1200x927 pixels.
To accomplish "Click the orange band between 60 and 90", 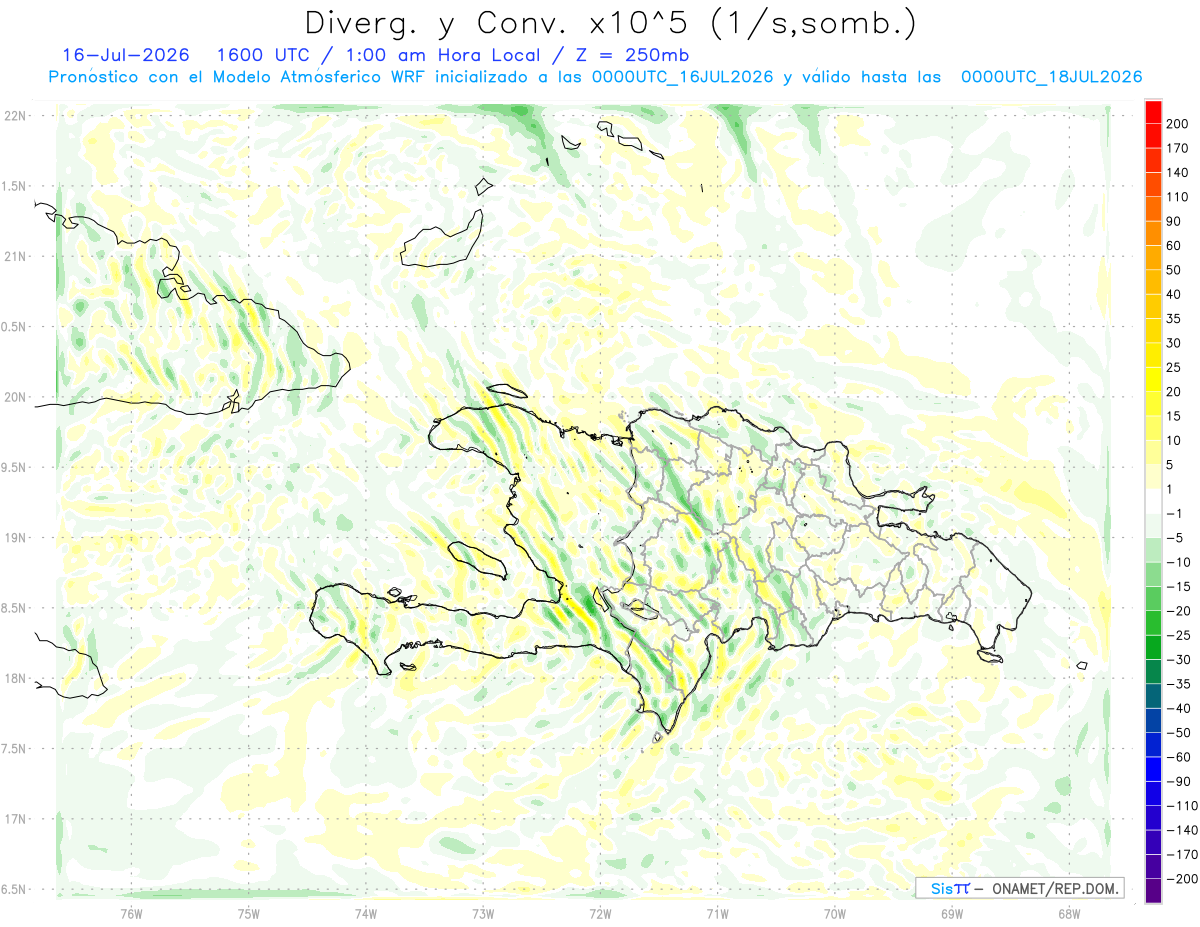I will click(1153, 233).
